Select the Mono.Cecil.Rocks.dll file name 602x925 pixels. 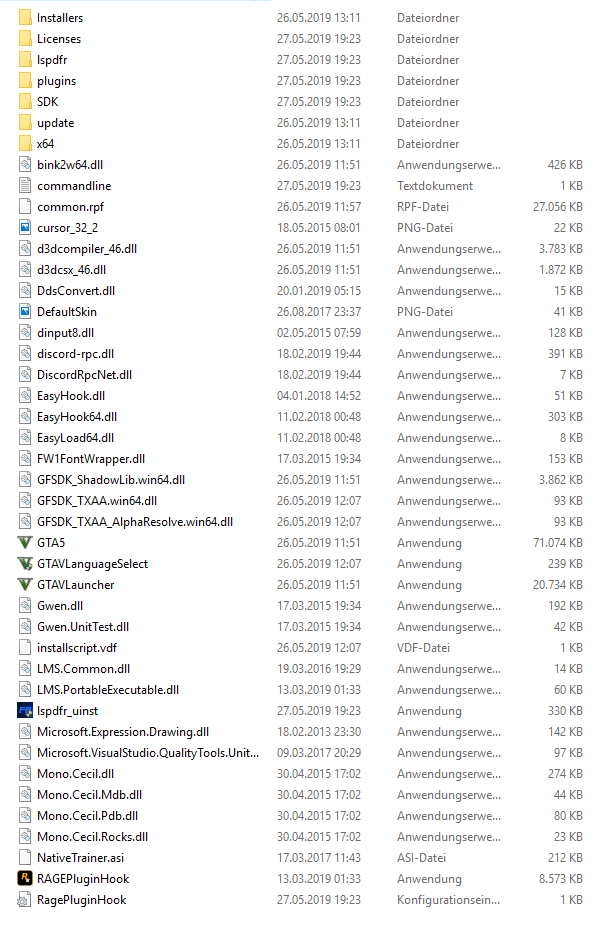(x=92, y=837)
